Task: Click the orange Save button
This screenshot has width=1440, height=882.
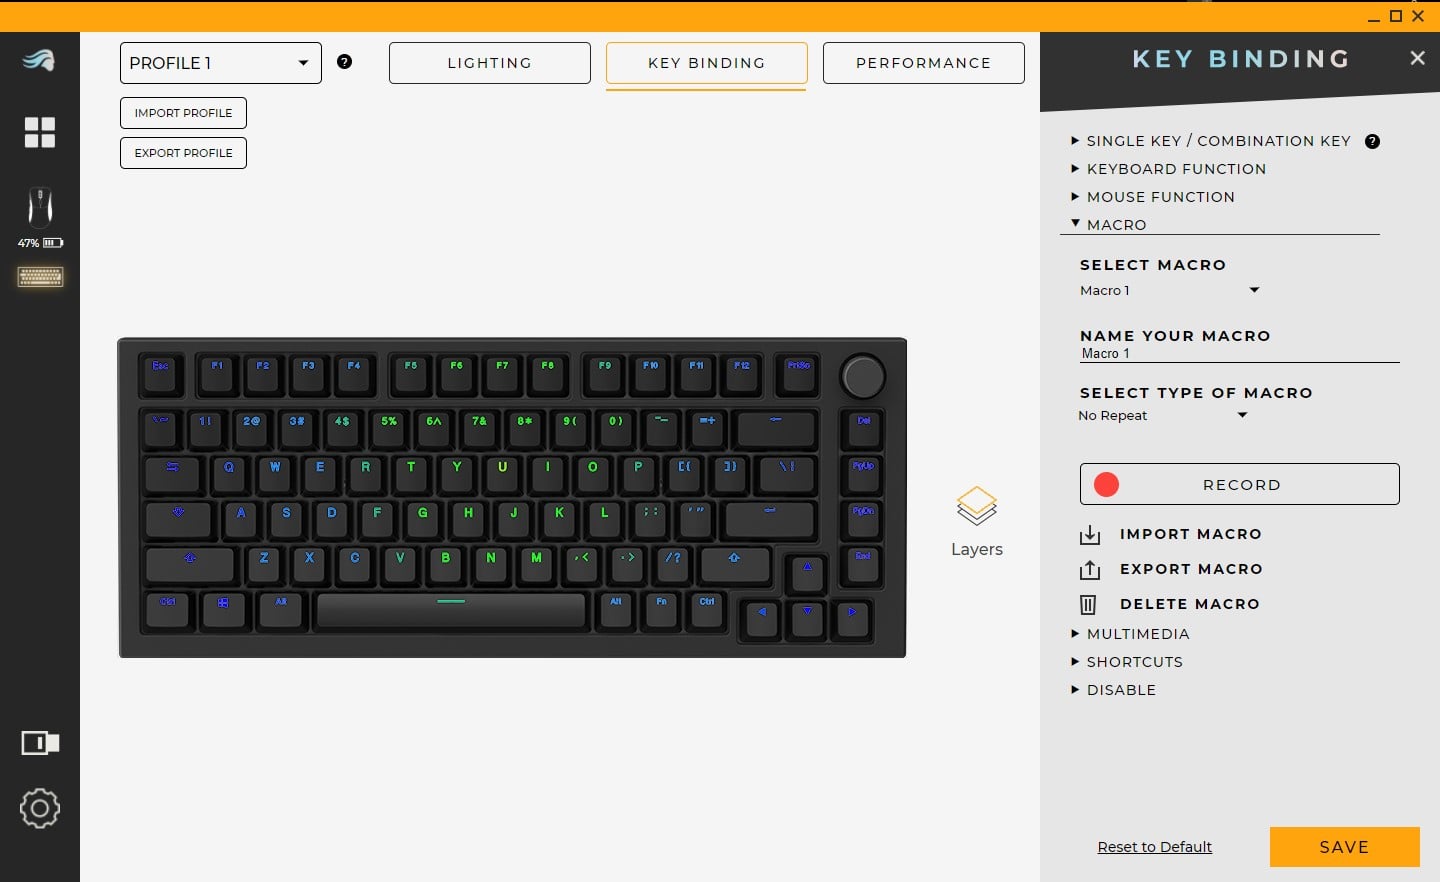Action: [1345, 847]
